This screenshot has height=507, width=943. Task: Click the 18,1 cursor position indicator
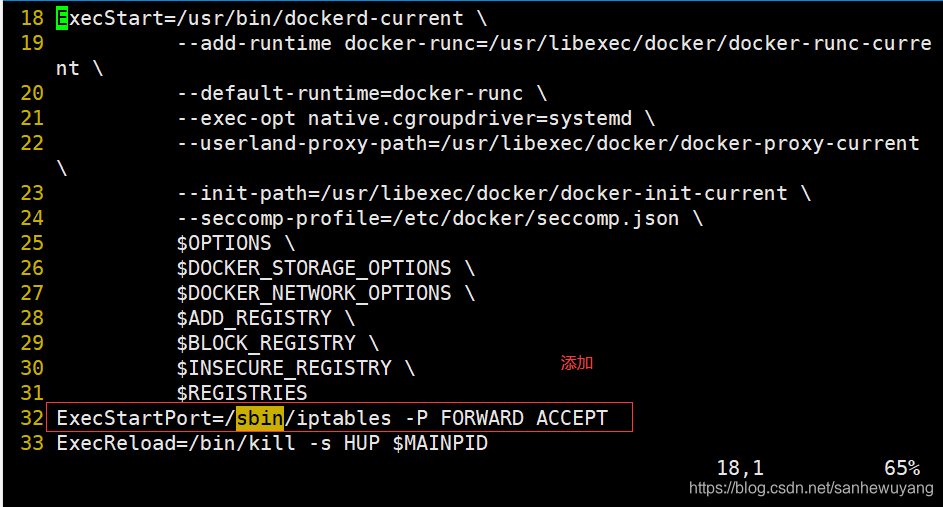(740, 467)
